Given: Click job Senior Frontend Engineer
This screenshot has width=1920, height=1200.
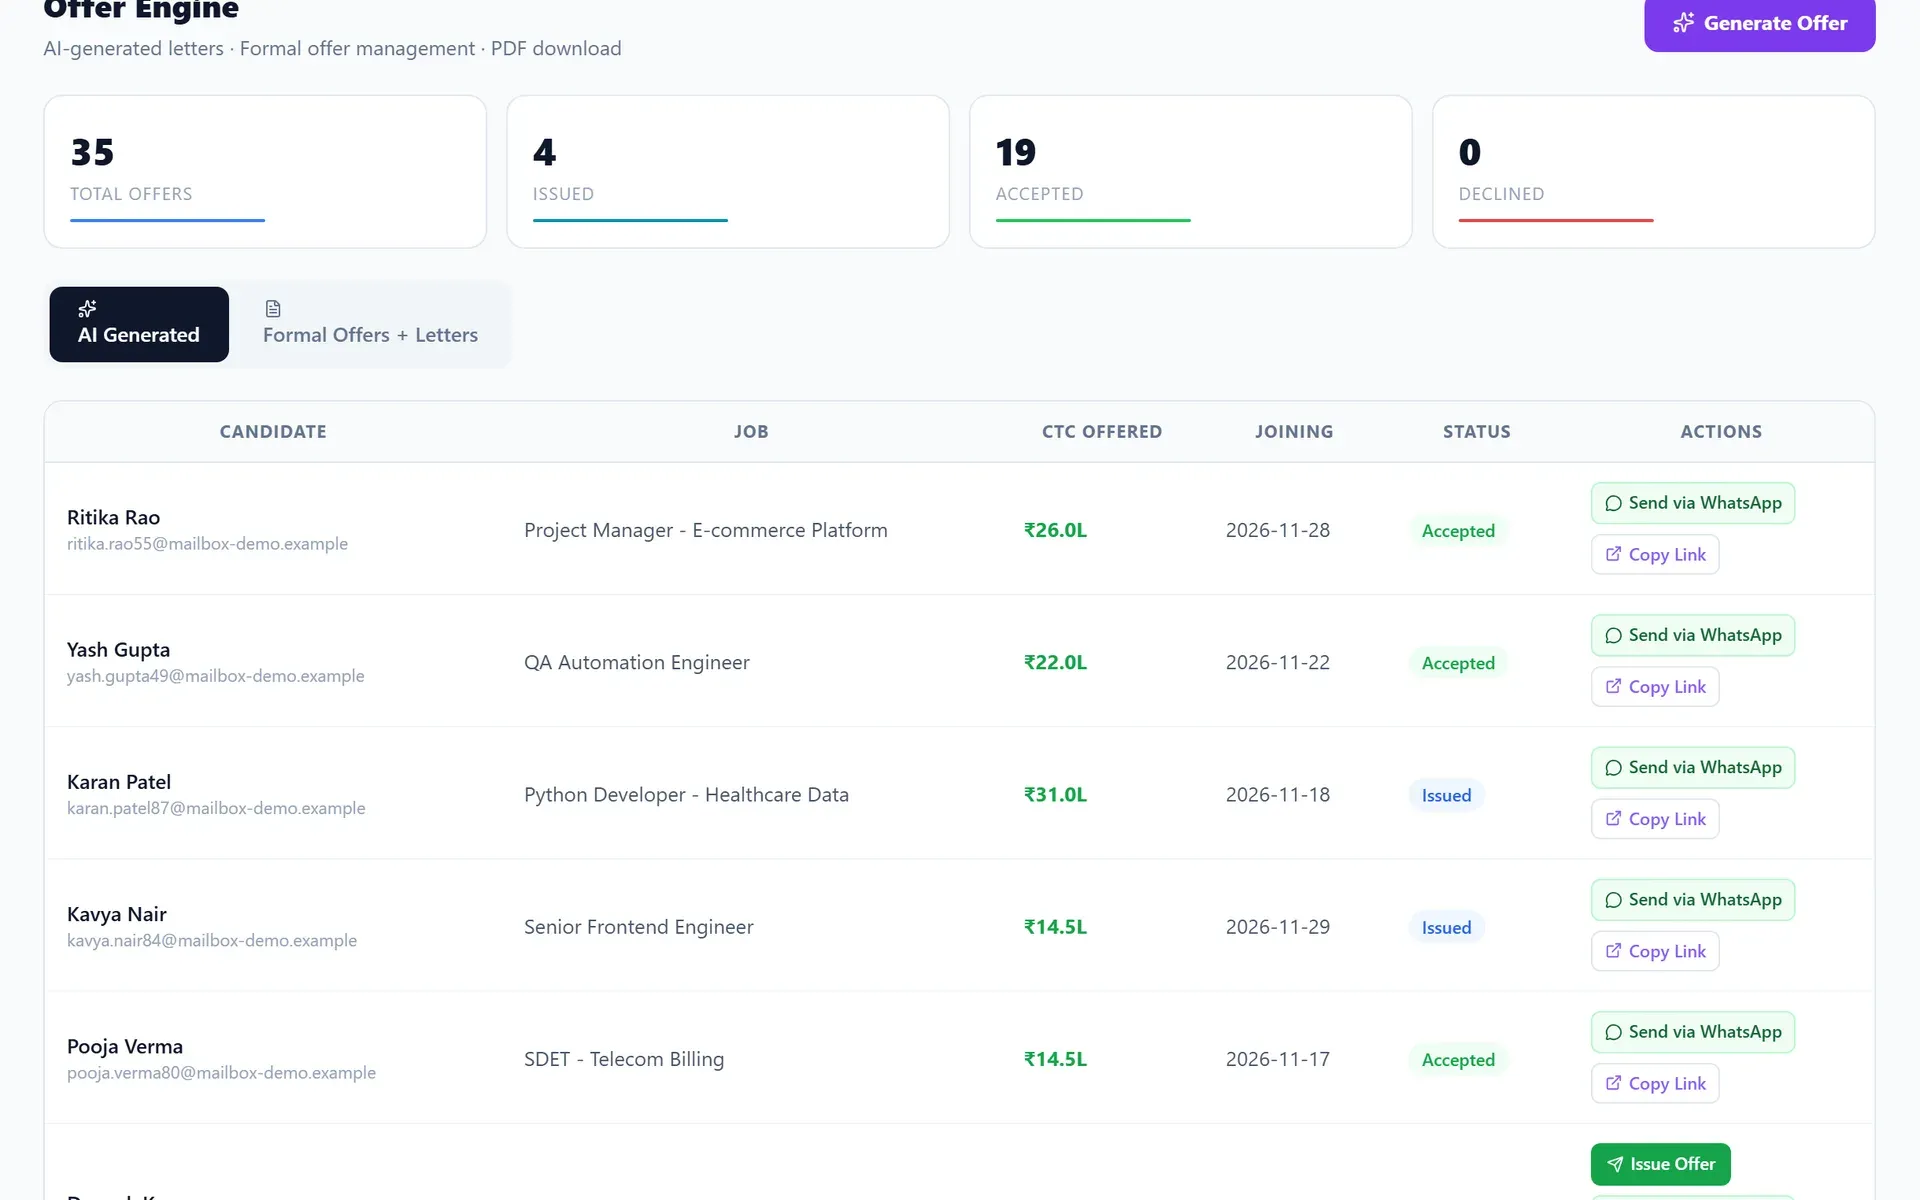Looking at the screenshot, I should (x=639, y=927).
